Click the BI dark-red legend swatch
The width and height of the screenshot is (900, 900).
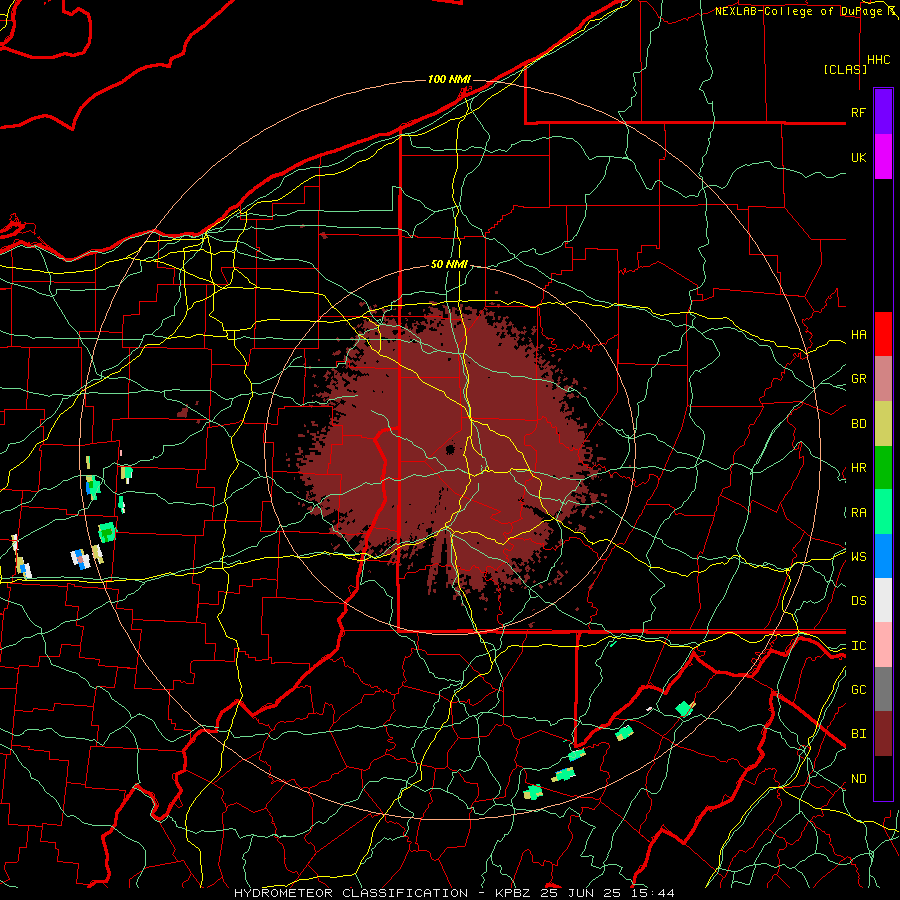click(883, 734)
